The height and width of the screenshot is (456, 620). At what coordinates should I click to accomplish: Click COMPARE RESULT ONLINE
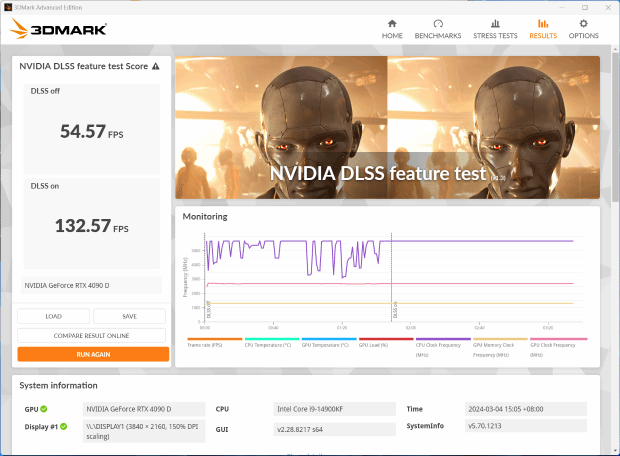pos(91,335)
